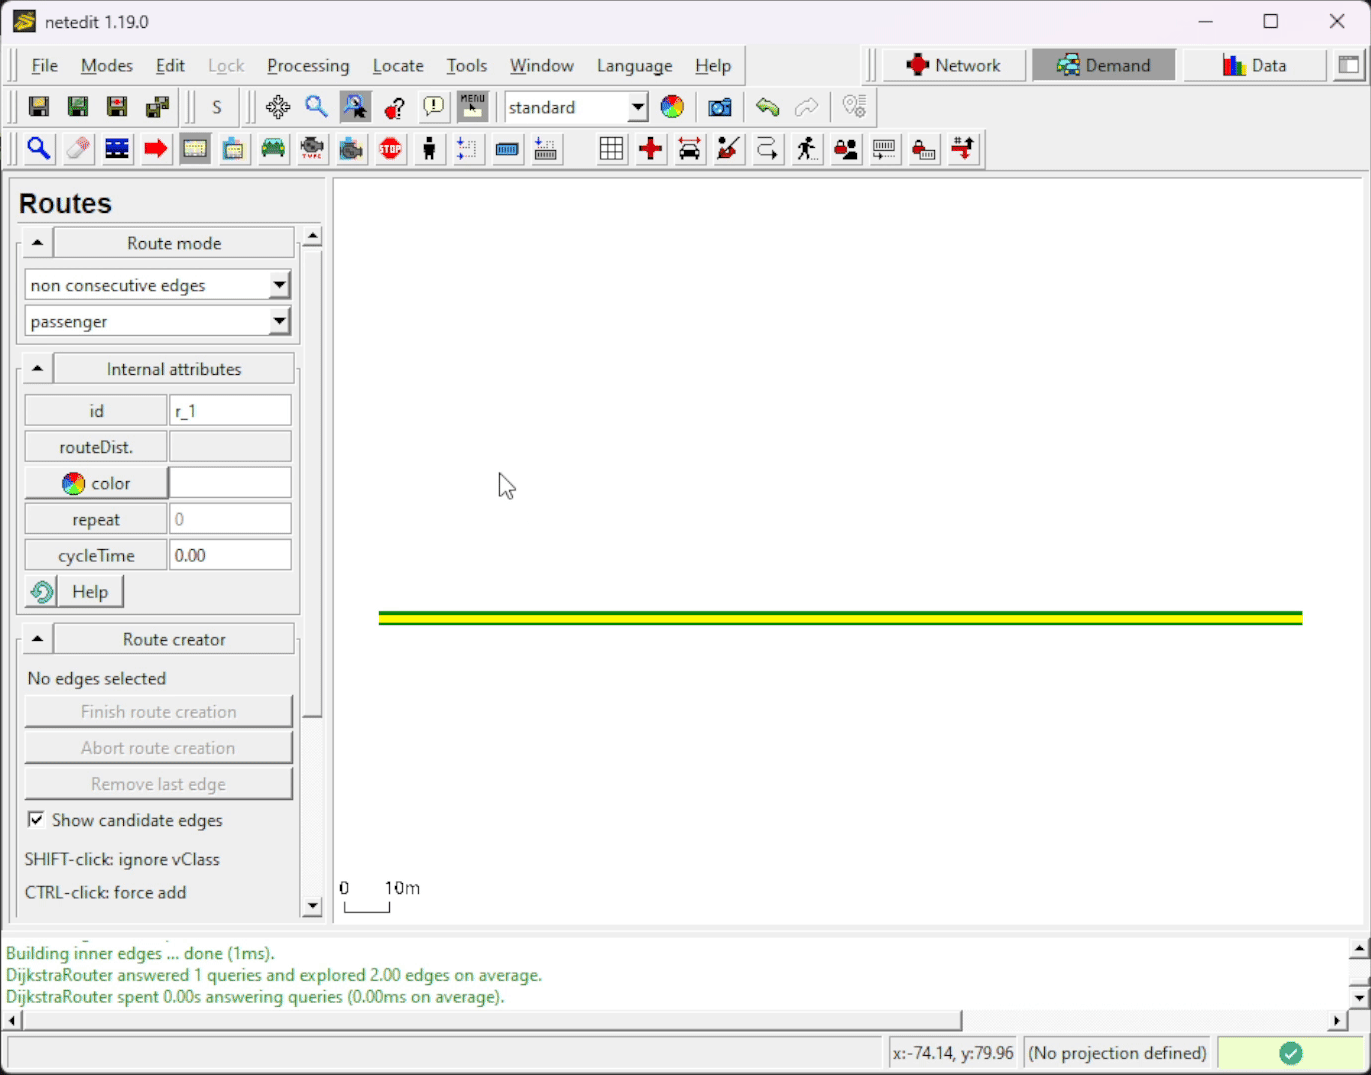Click the green undo arrow
The height and width of the screenshot is (1075, 1371).
tap(767, 107)
